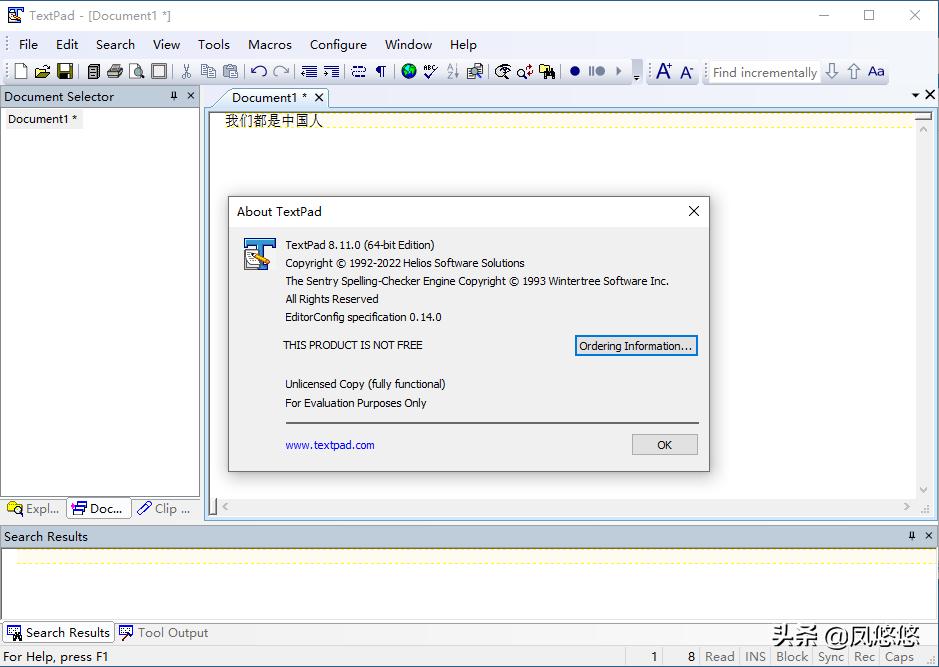Viewport: 939px width, 667px height.
Task: Pin the Search Results panel
Action: (x=911, y=536)
